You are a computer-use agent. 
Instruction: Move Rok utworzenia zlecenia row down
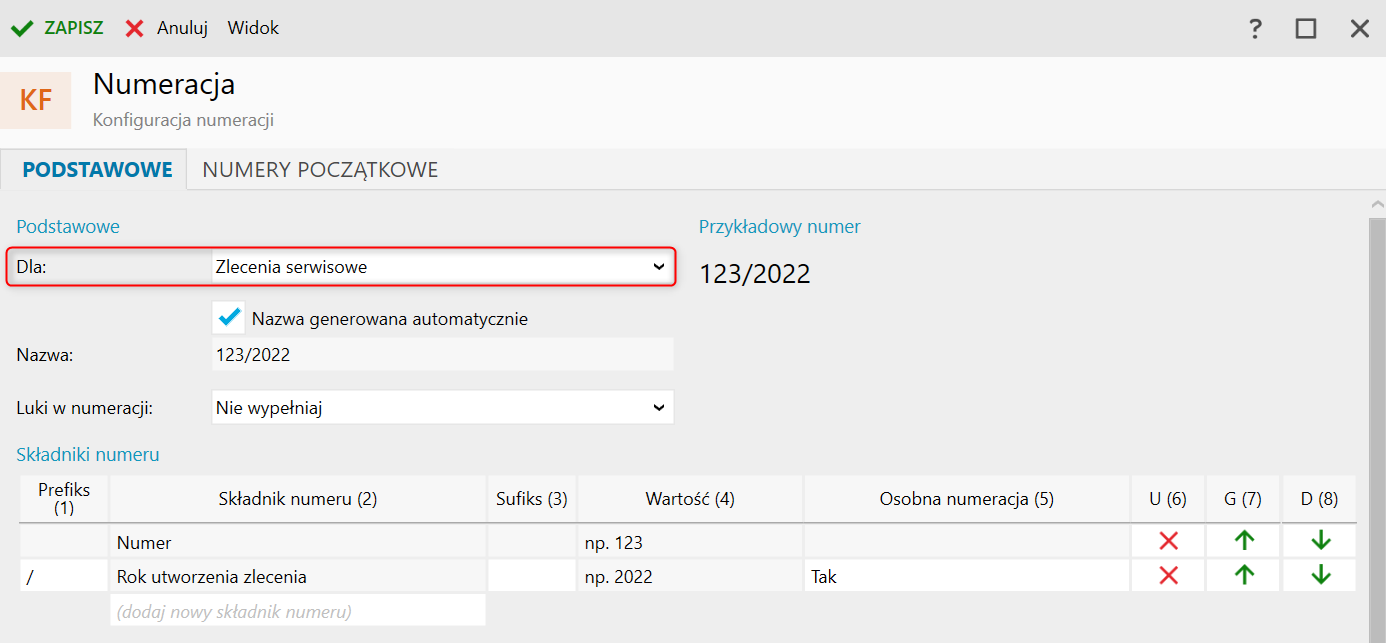click(x=1320, y=576)
